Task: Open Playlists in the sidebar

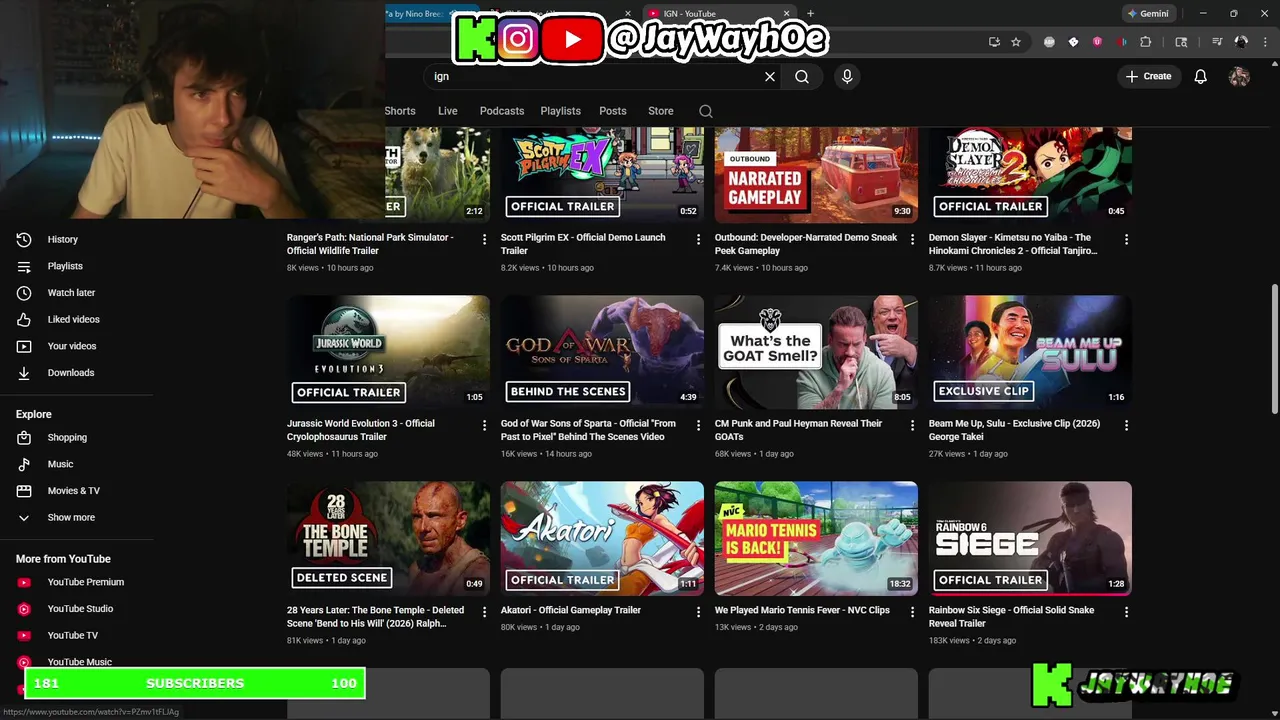Action: point(65,266)
